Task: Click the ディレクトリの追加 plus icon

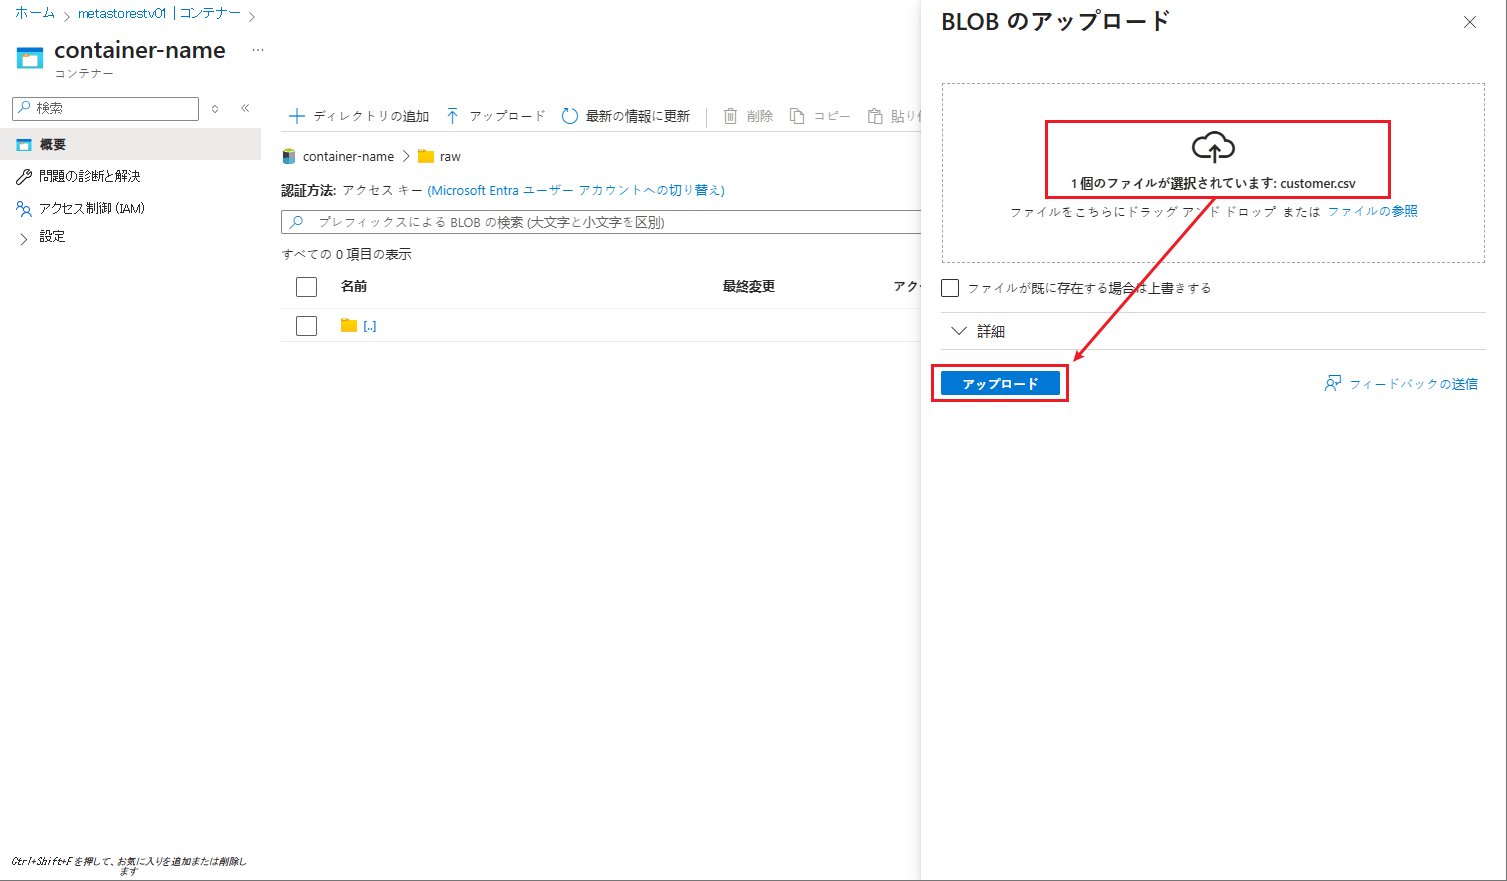Action: (x=296, y=116)
